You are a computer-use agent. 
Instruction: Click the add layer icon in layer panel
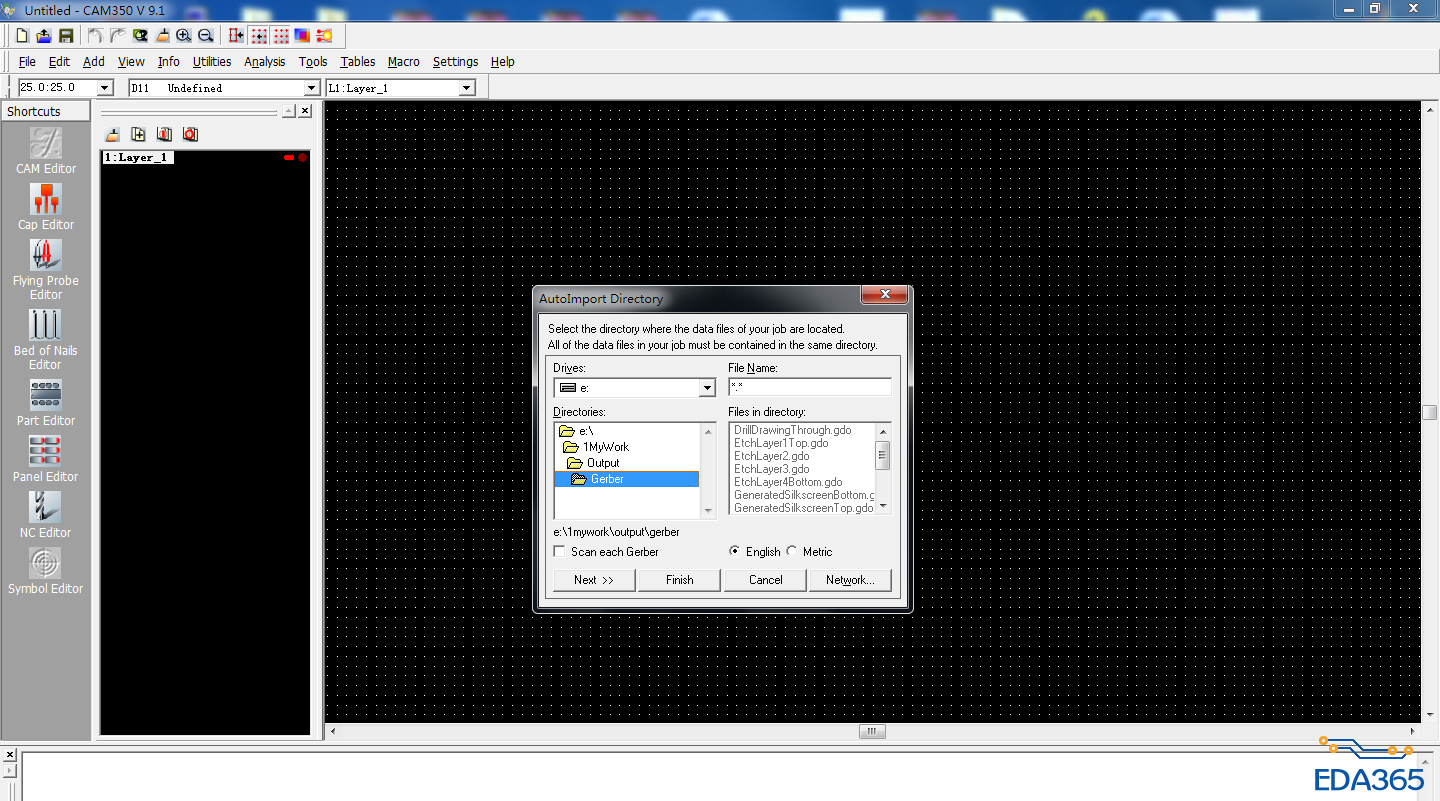(x=138, y=134)
